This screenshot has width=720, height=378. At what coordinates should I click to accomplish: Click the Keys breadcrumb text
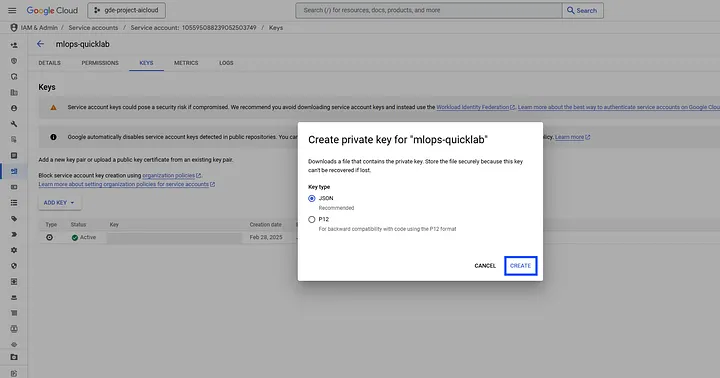[276, 28]
